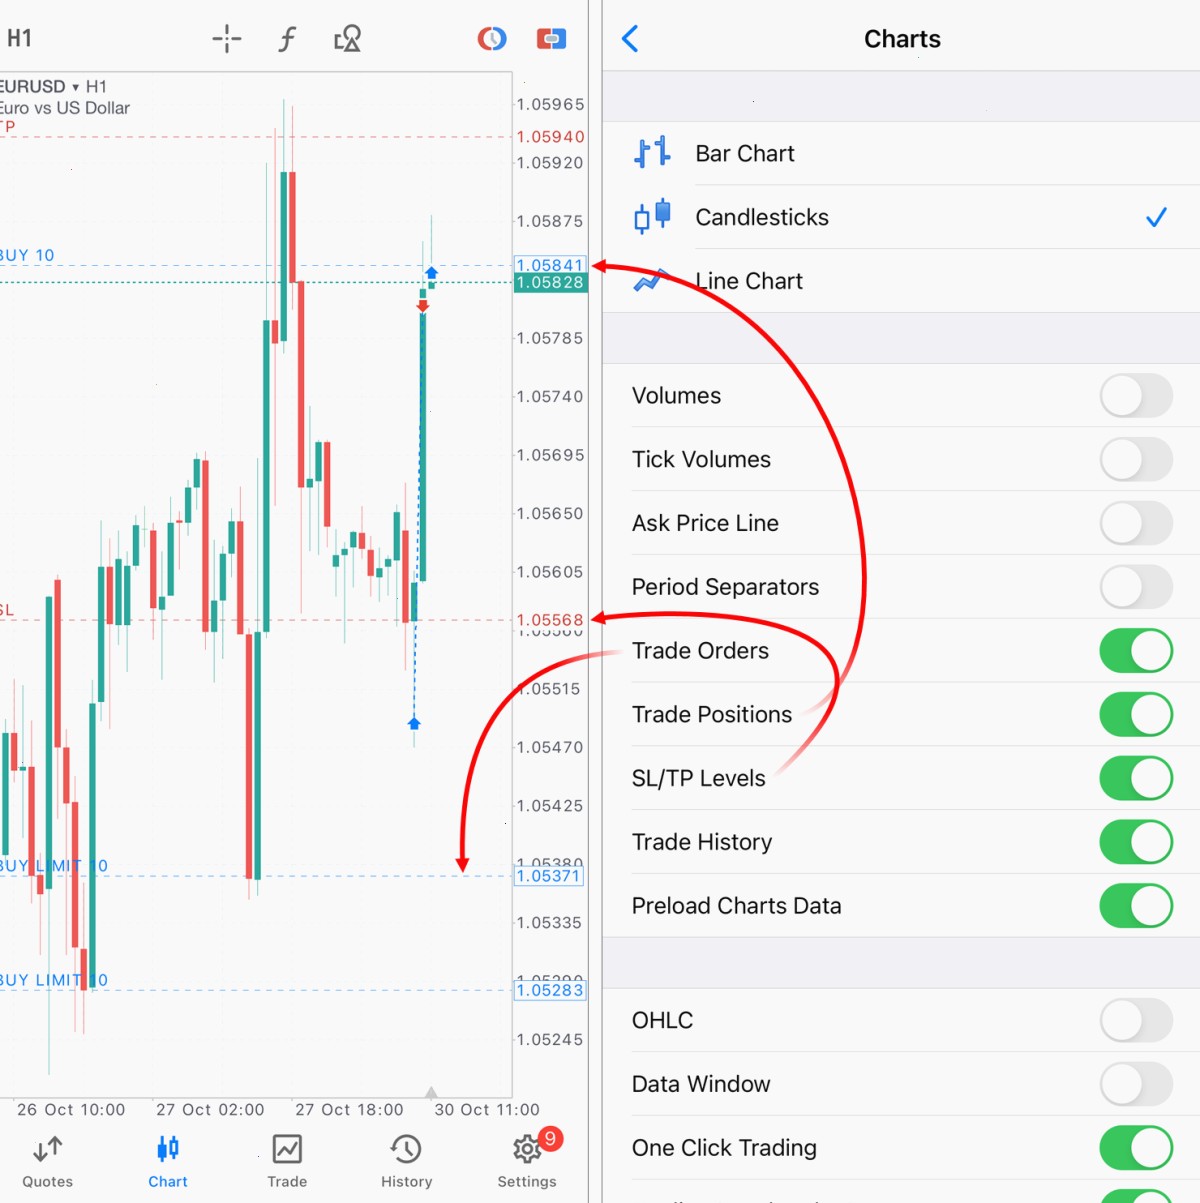
Task: Choose the Line Chart option
Action: [x=900, y=281]
